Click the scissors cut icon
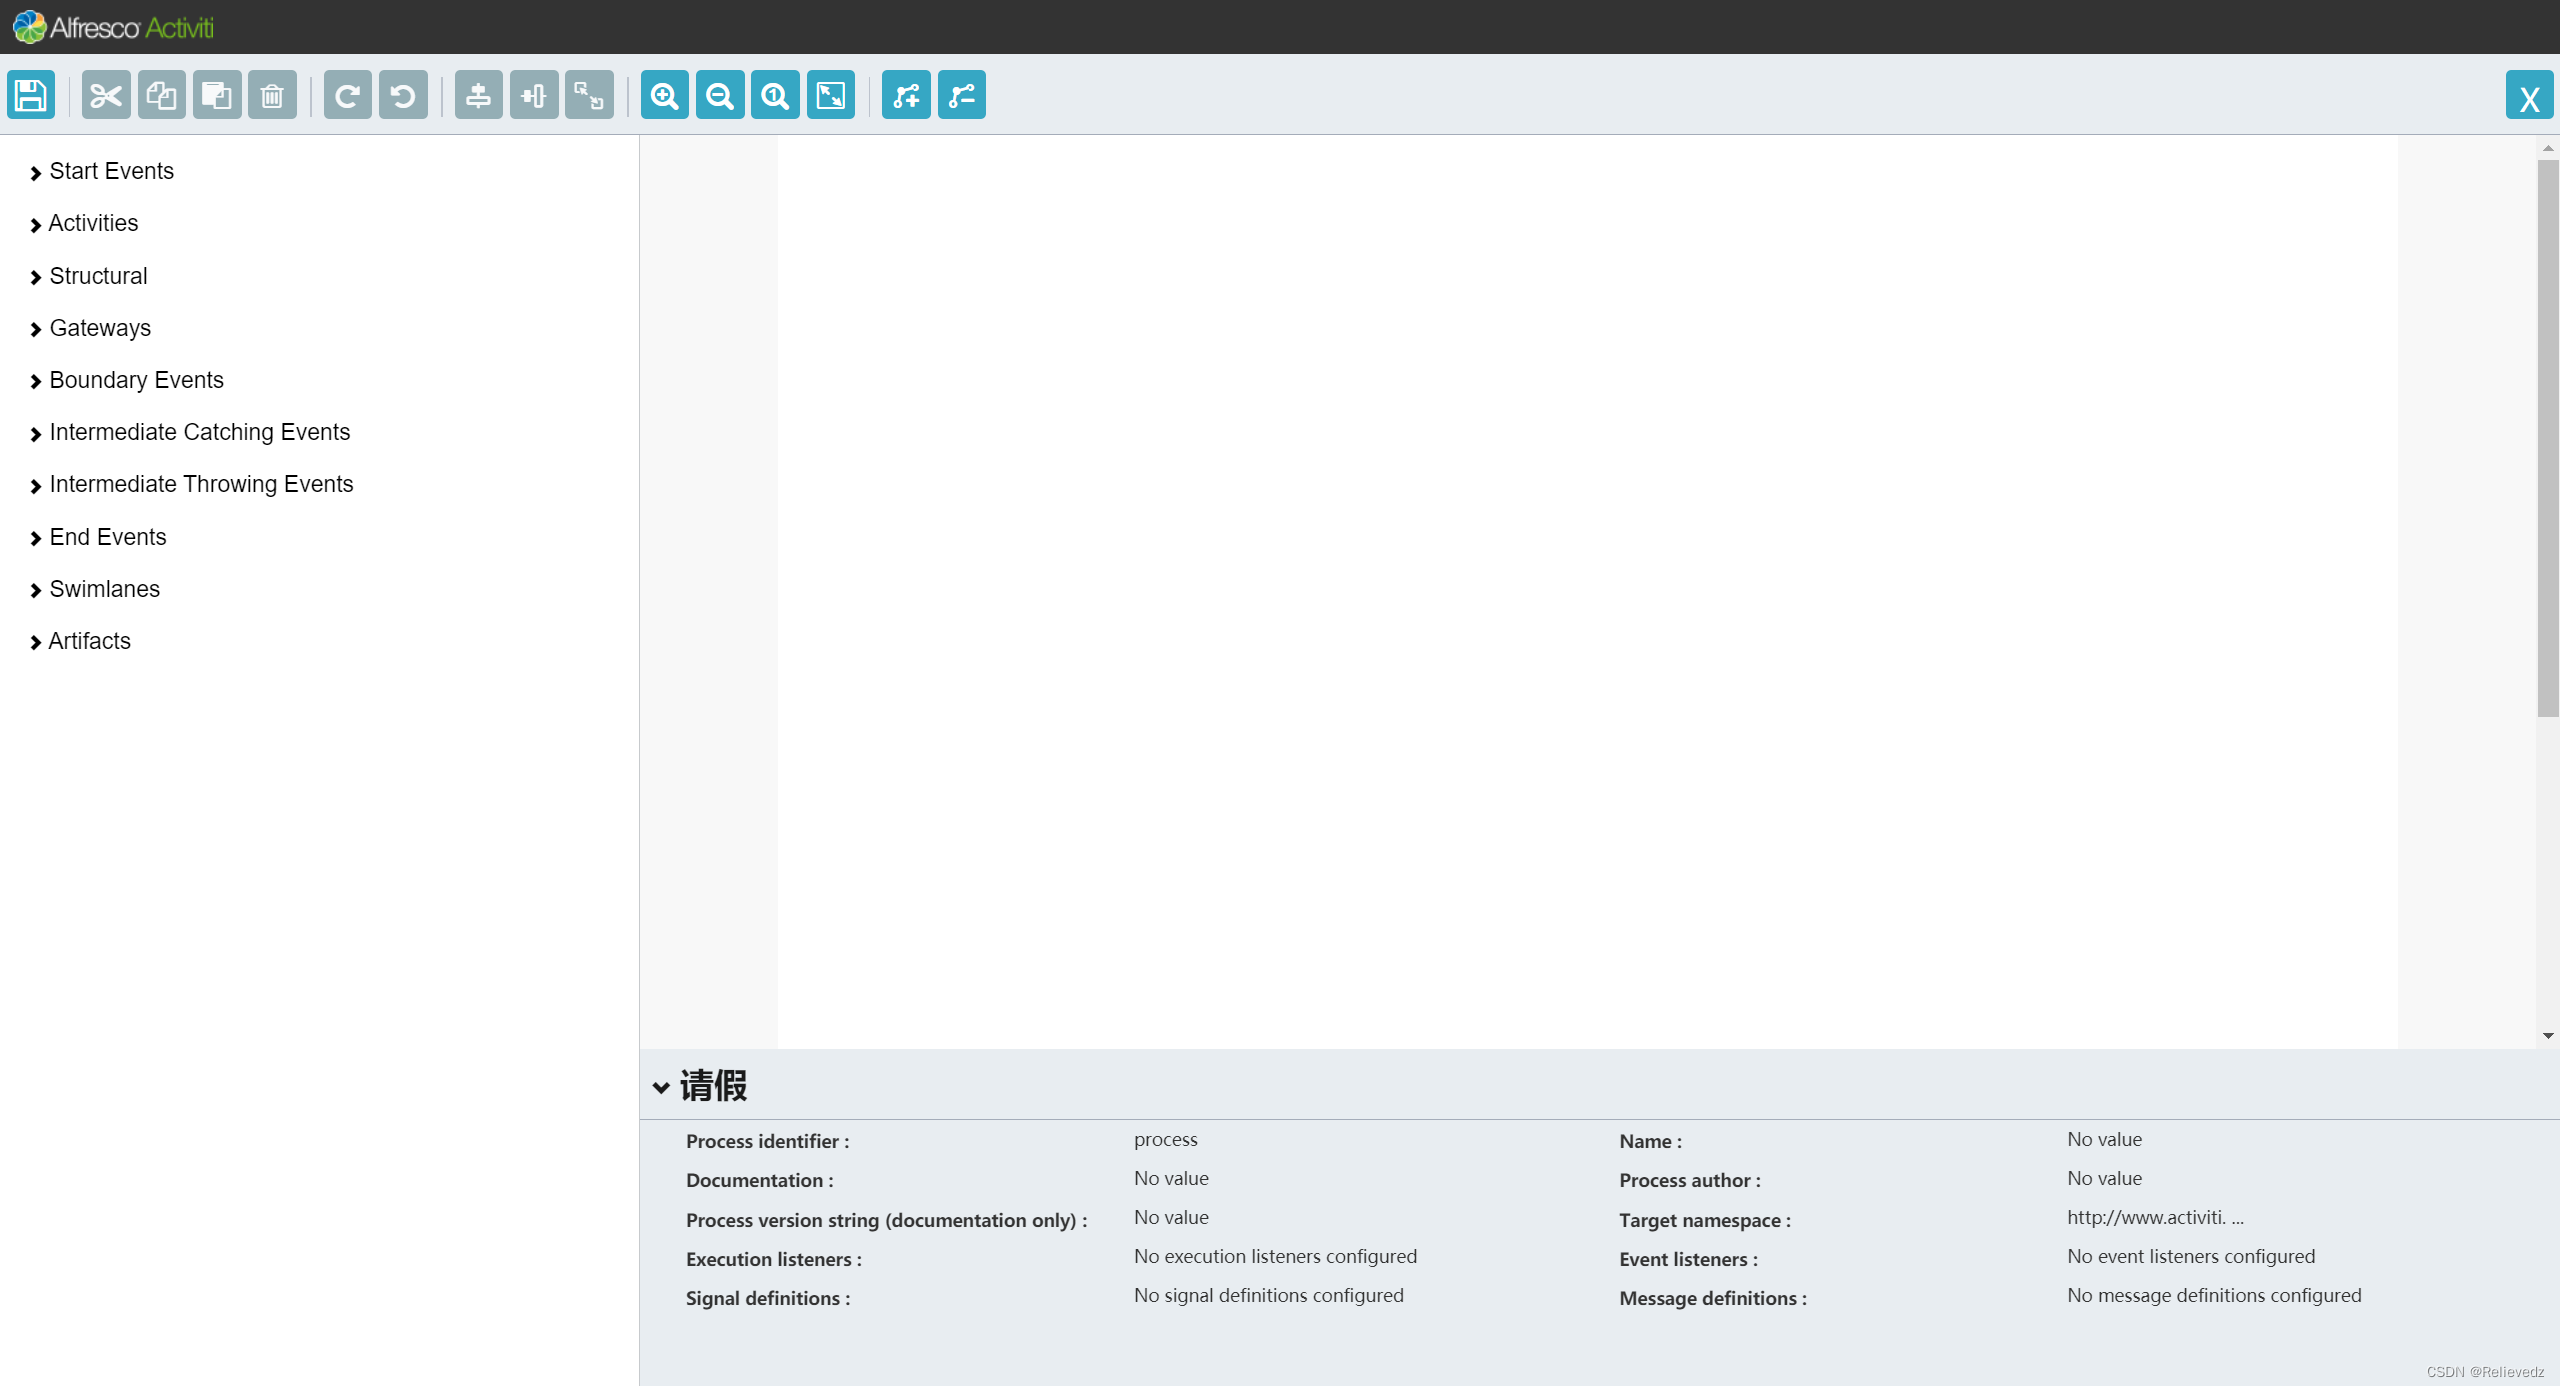 [105, 96]
